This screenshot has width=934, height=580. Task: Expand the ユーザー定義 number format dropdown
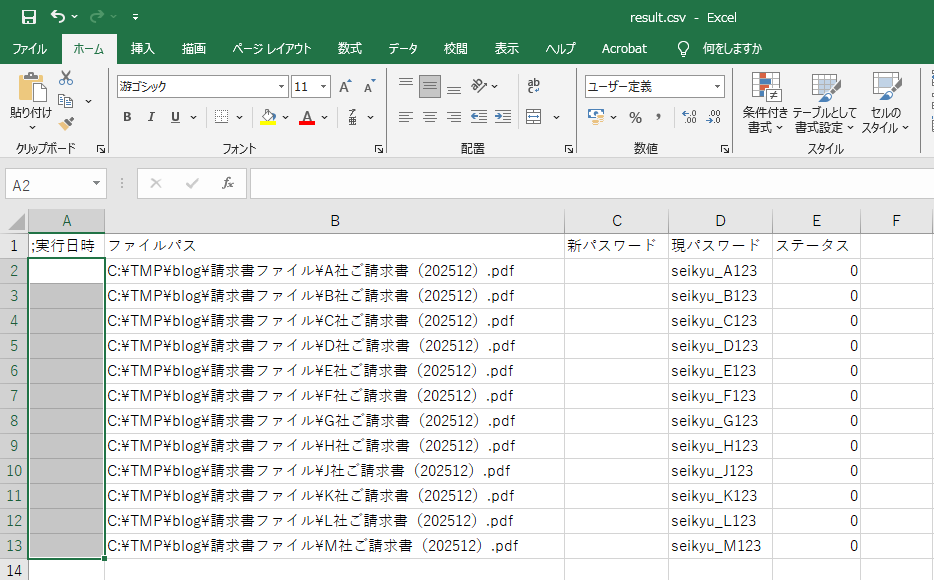pos(717,87)
